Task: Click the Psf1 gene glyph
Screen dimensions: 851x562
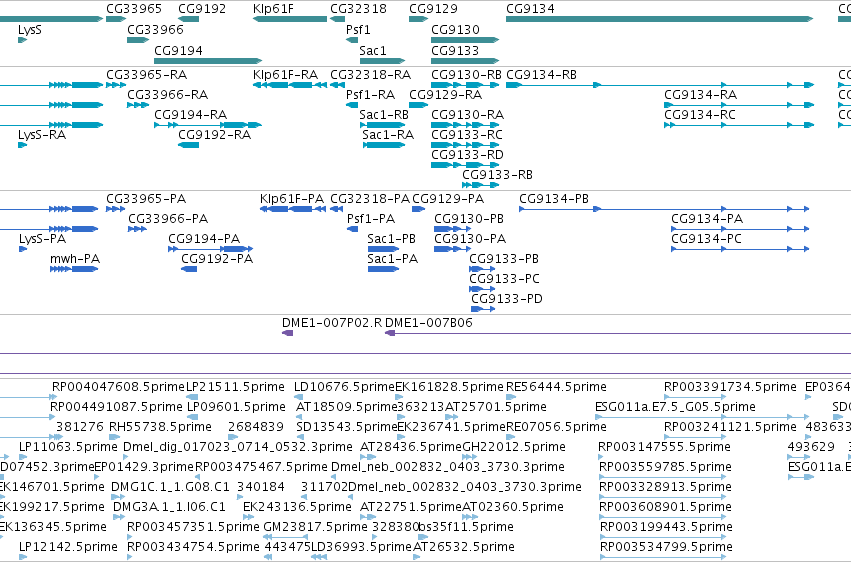Action: pyautogui.click(x=352, y=40)
